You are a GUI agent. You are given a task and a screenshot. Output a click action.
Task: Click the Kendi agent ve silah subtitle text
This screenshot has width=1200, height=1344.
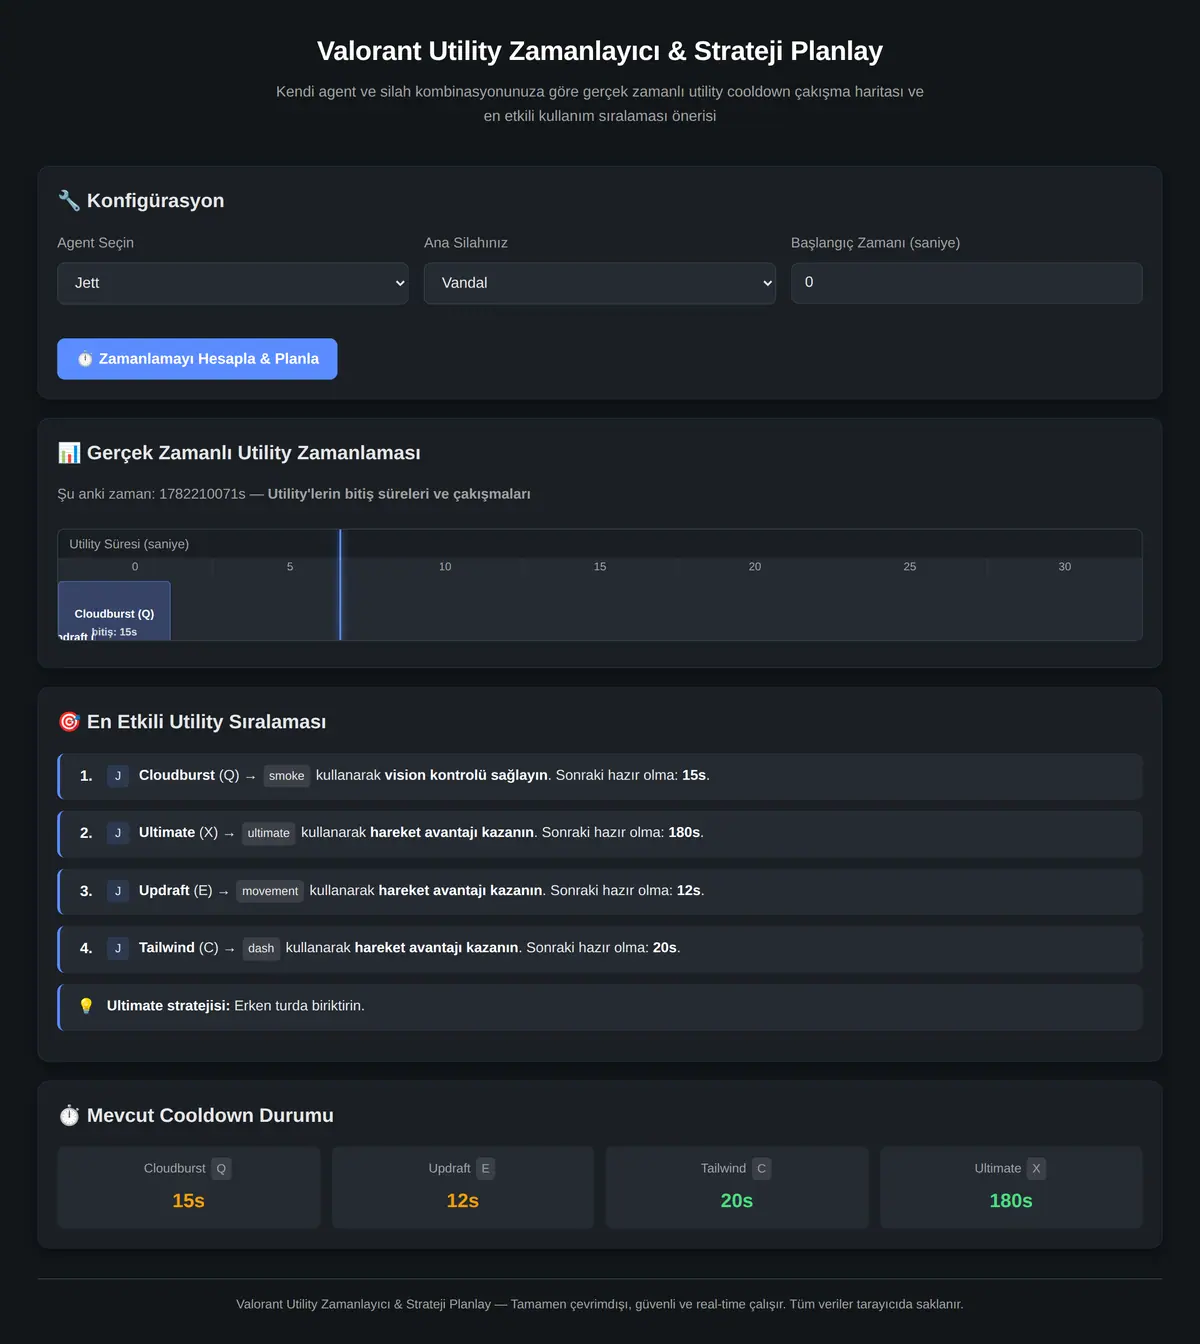pos(600,104)
